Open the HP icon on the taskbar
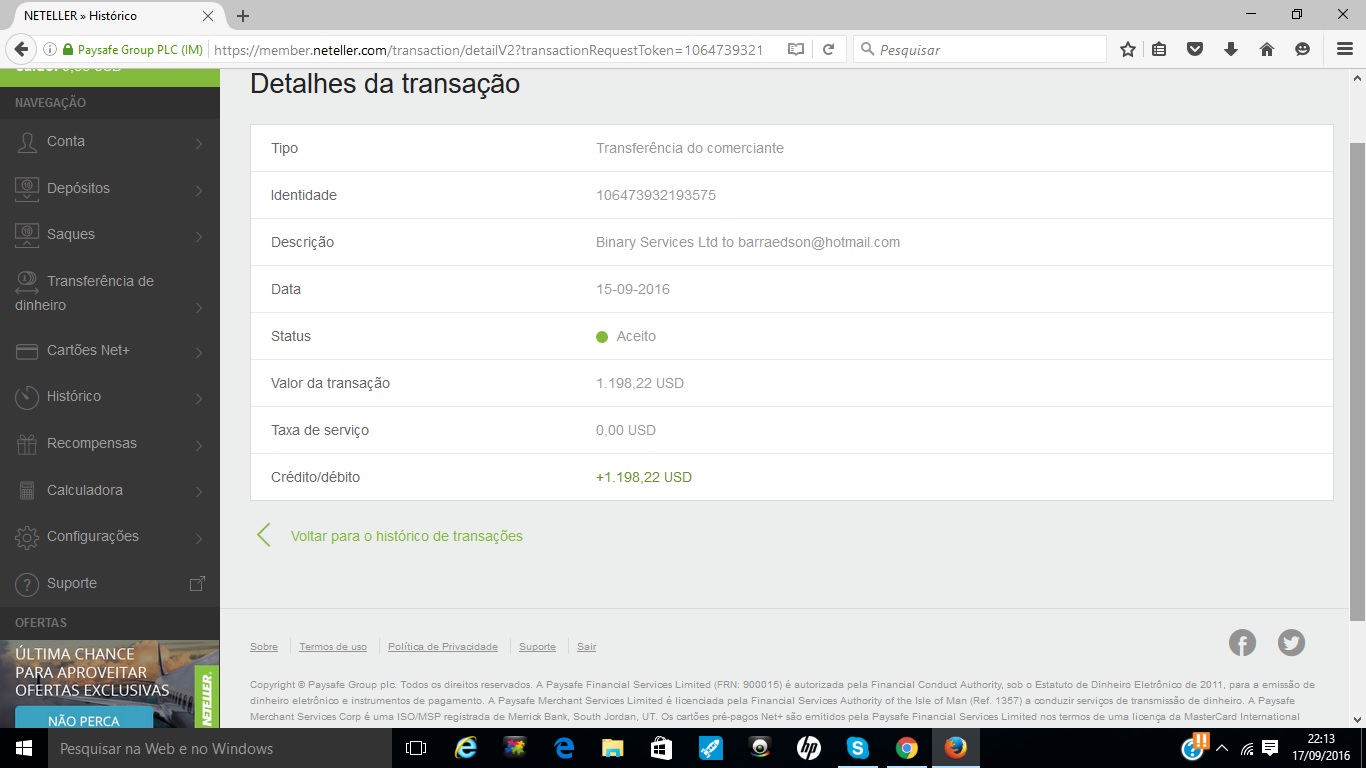This screenshot has width=1366, height=768. click(x=809, y=748)
